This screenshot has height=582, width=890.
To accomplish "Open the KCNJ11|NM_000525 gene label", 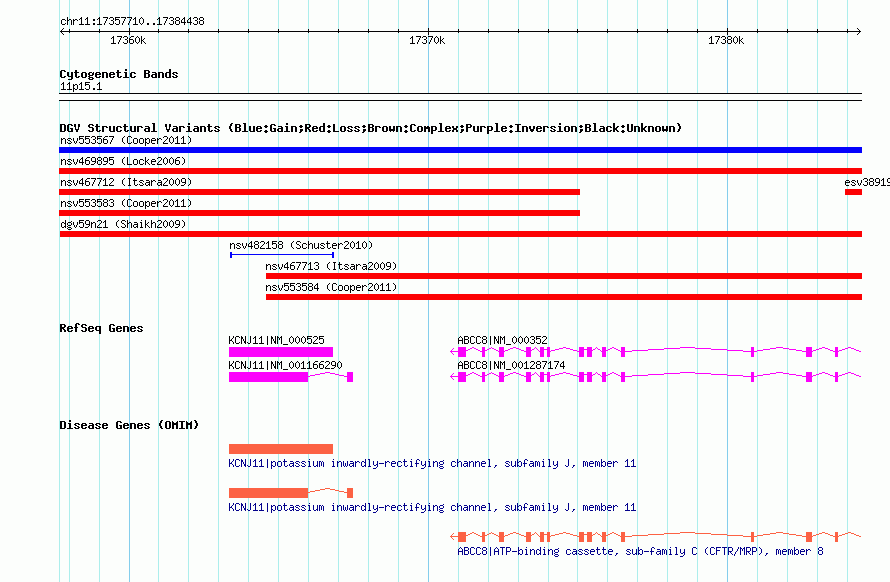I will (x=276, y=340).
